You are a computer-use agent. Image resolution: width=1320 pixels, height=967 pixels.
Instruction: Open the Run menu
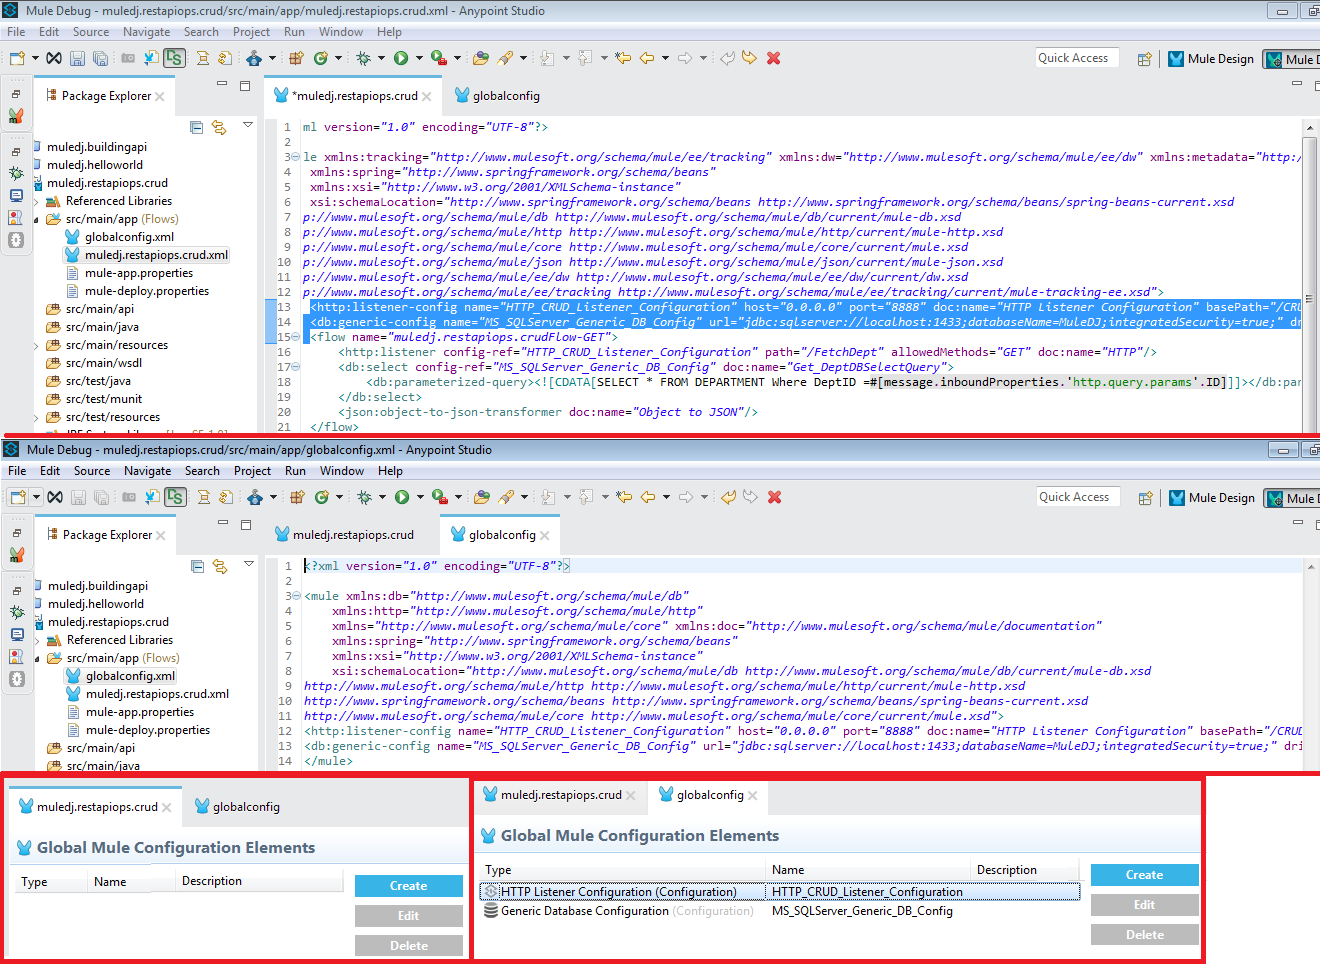pos(293,31)
